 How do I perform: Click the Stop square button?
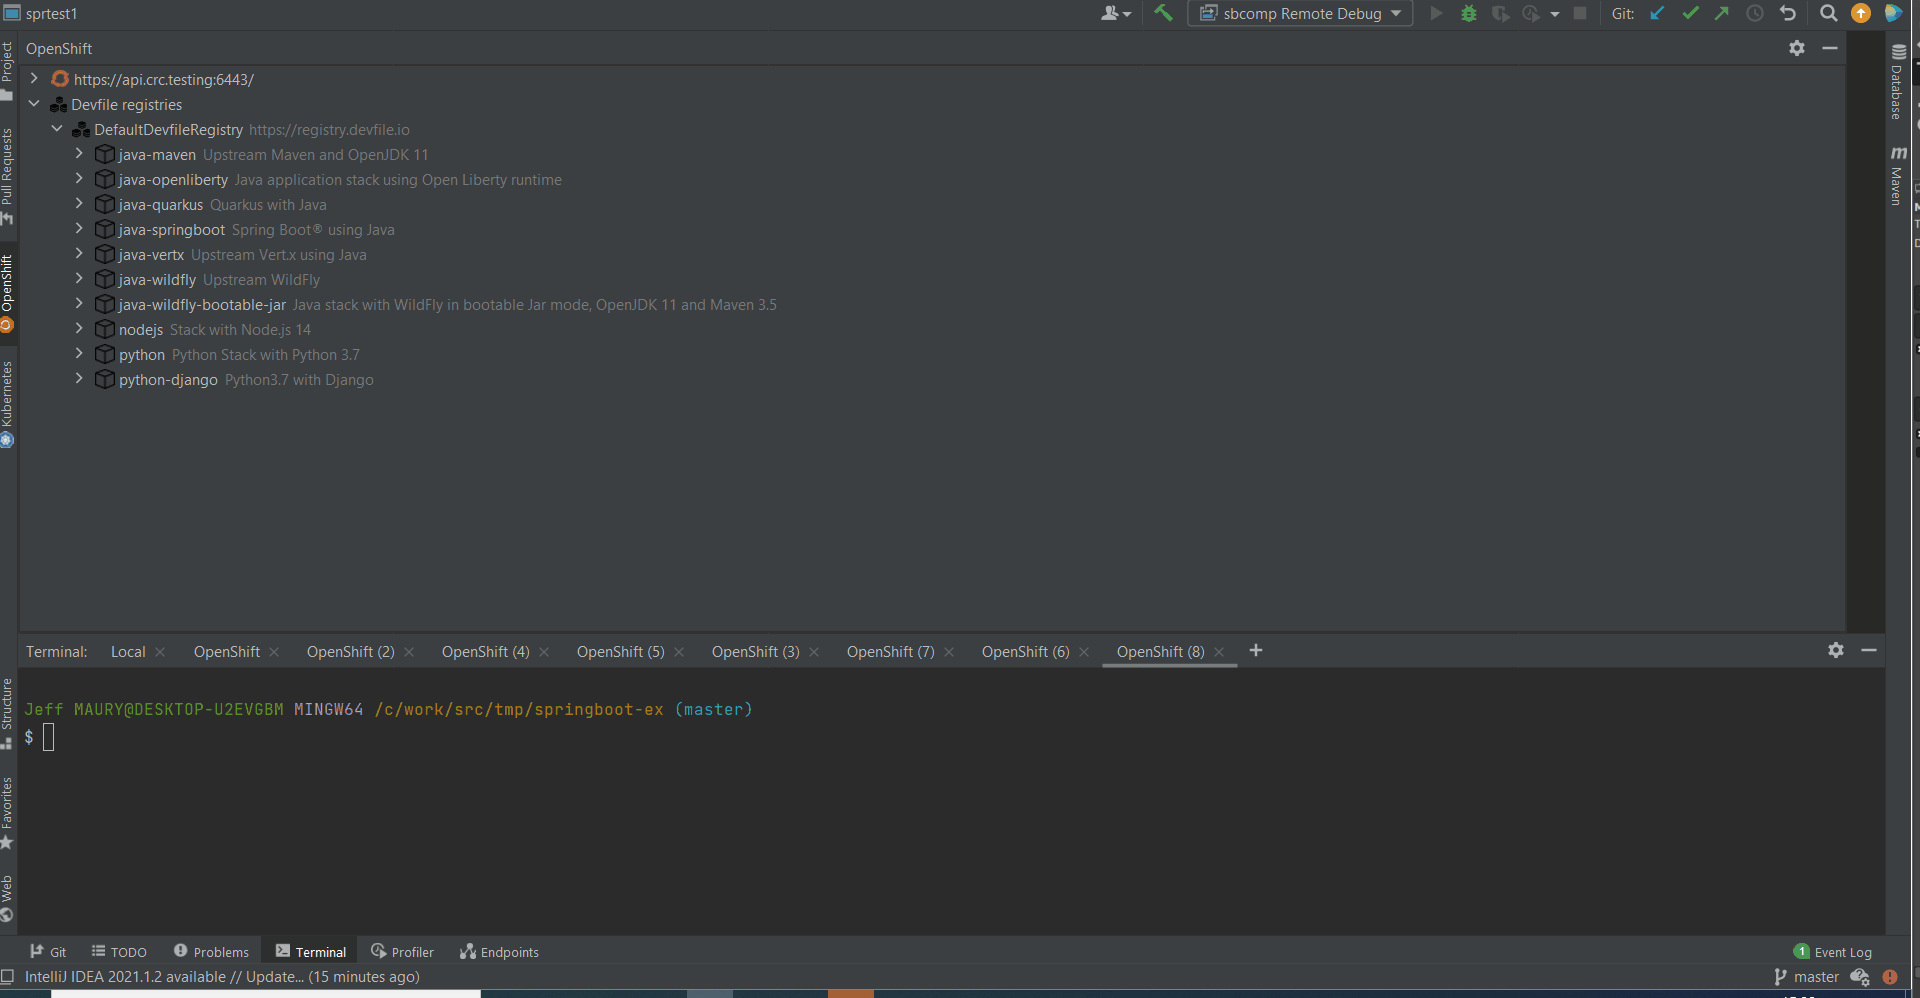(1580, 13)
